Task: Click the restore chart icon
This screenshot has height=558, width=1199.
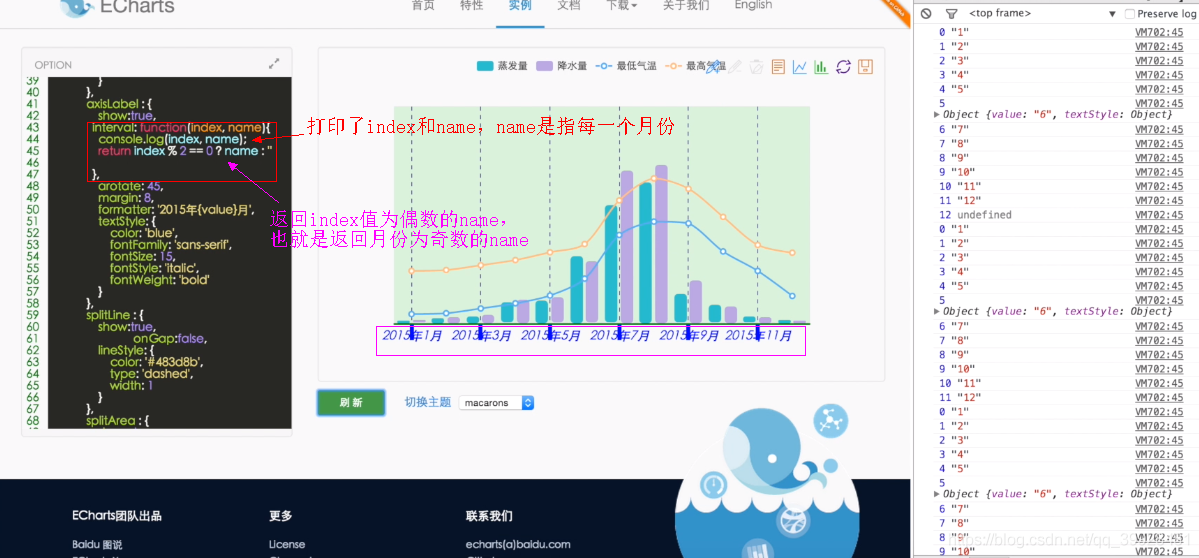Action: [x=843, y=67]
